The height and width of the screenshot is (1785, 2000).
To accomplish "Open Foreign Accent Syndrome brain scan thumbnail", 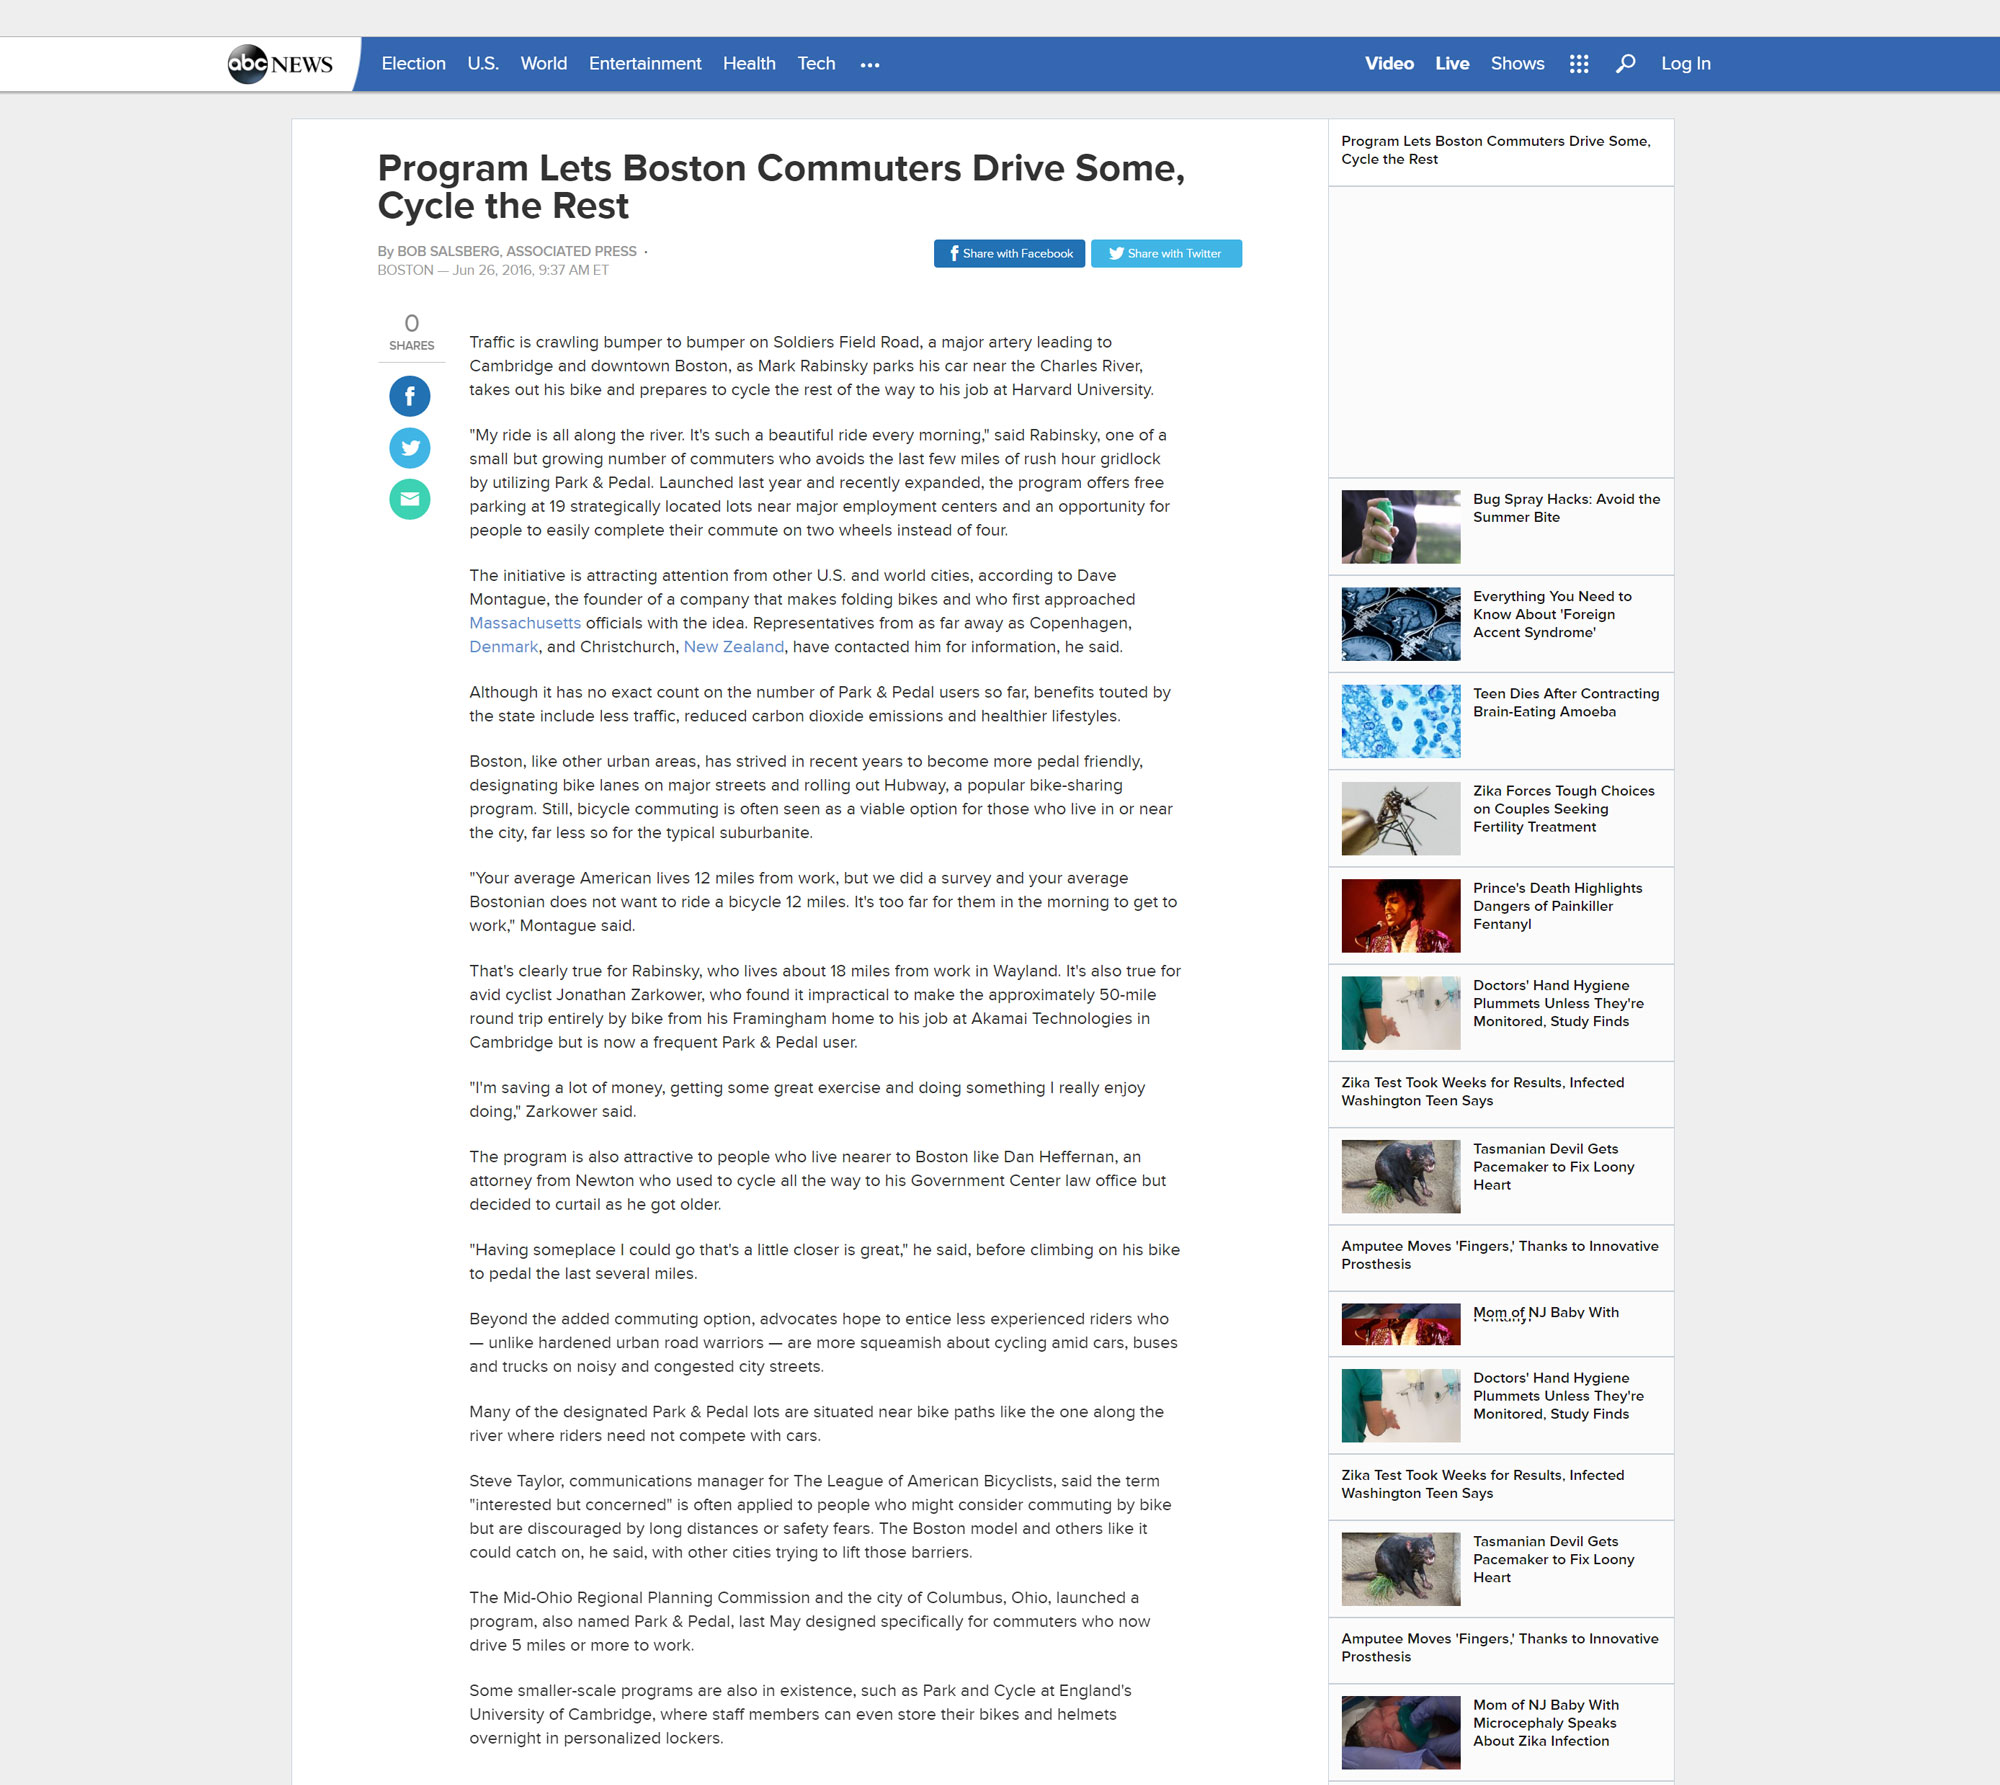I will (1400, 624).
